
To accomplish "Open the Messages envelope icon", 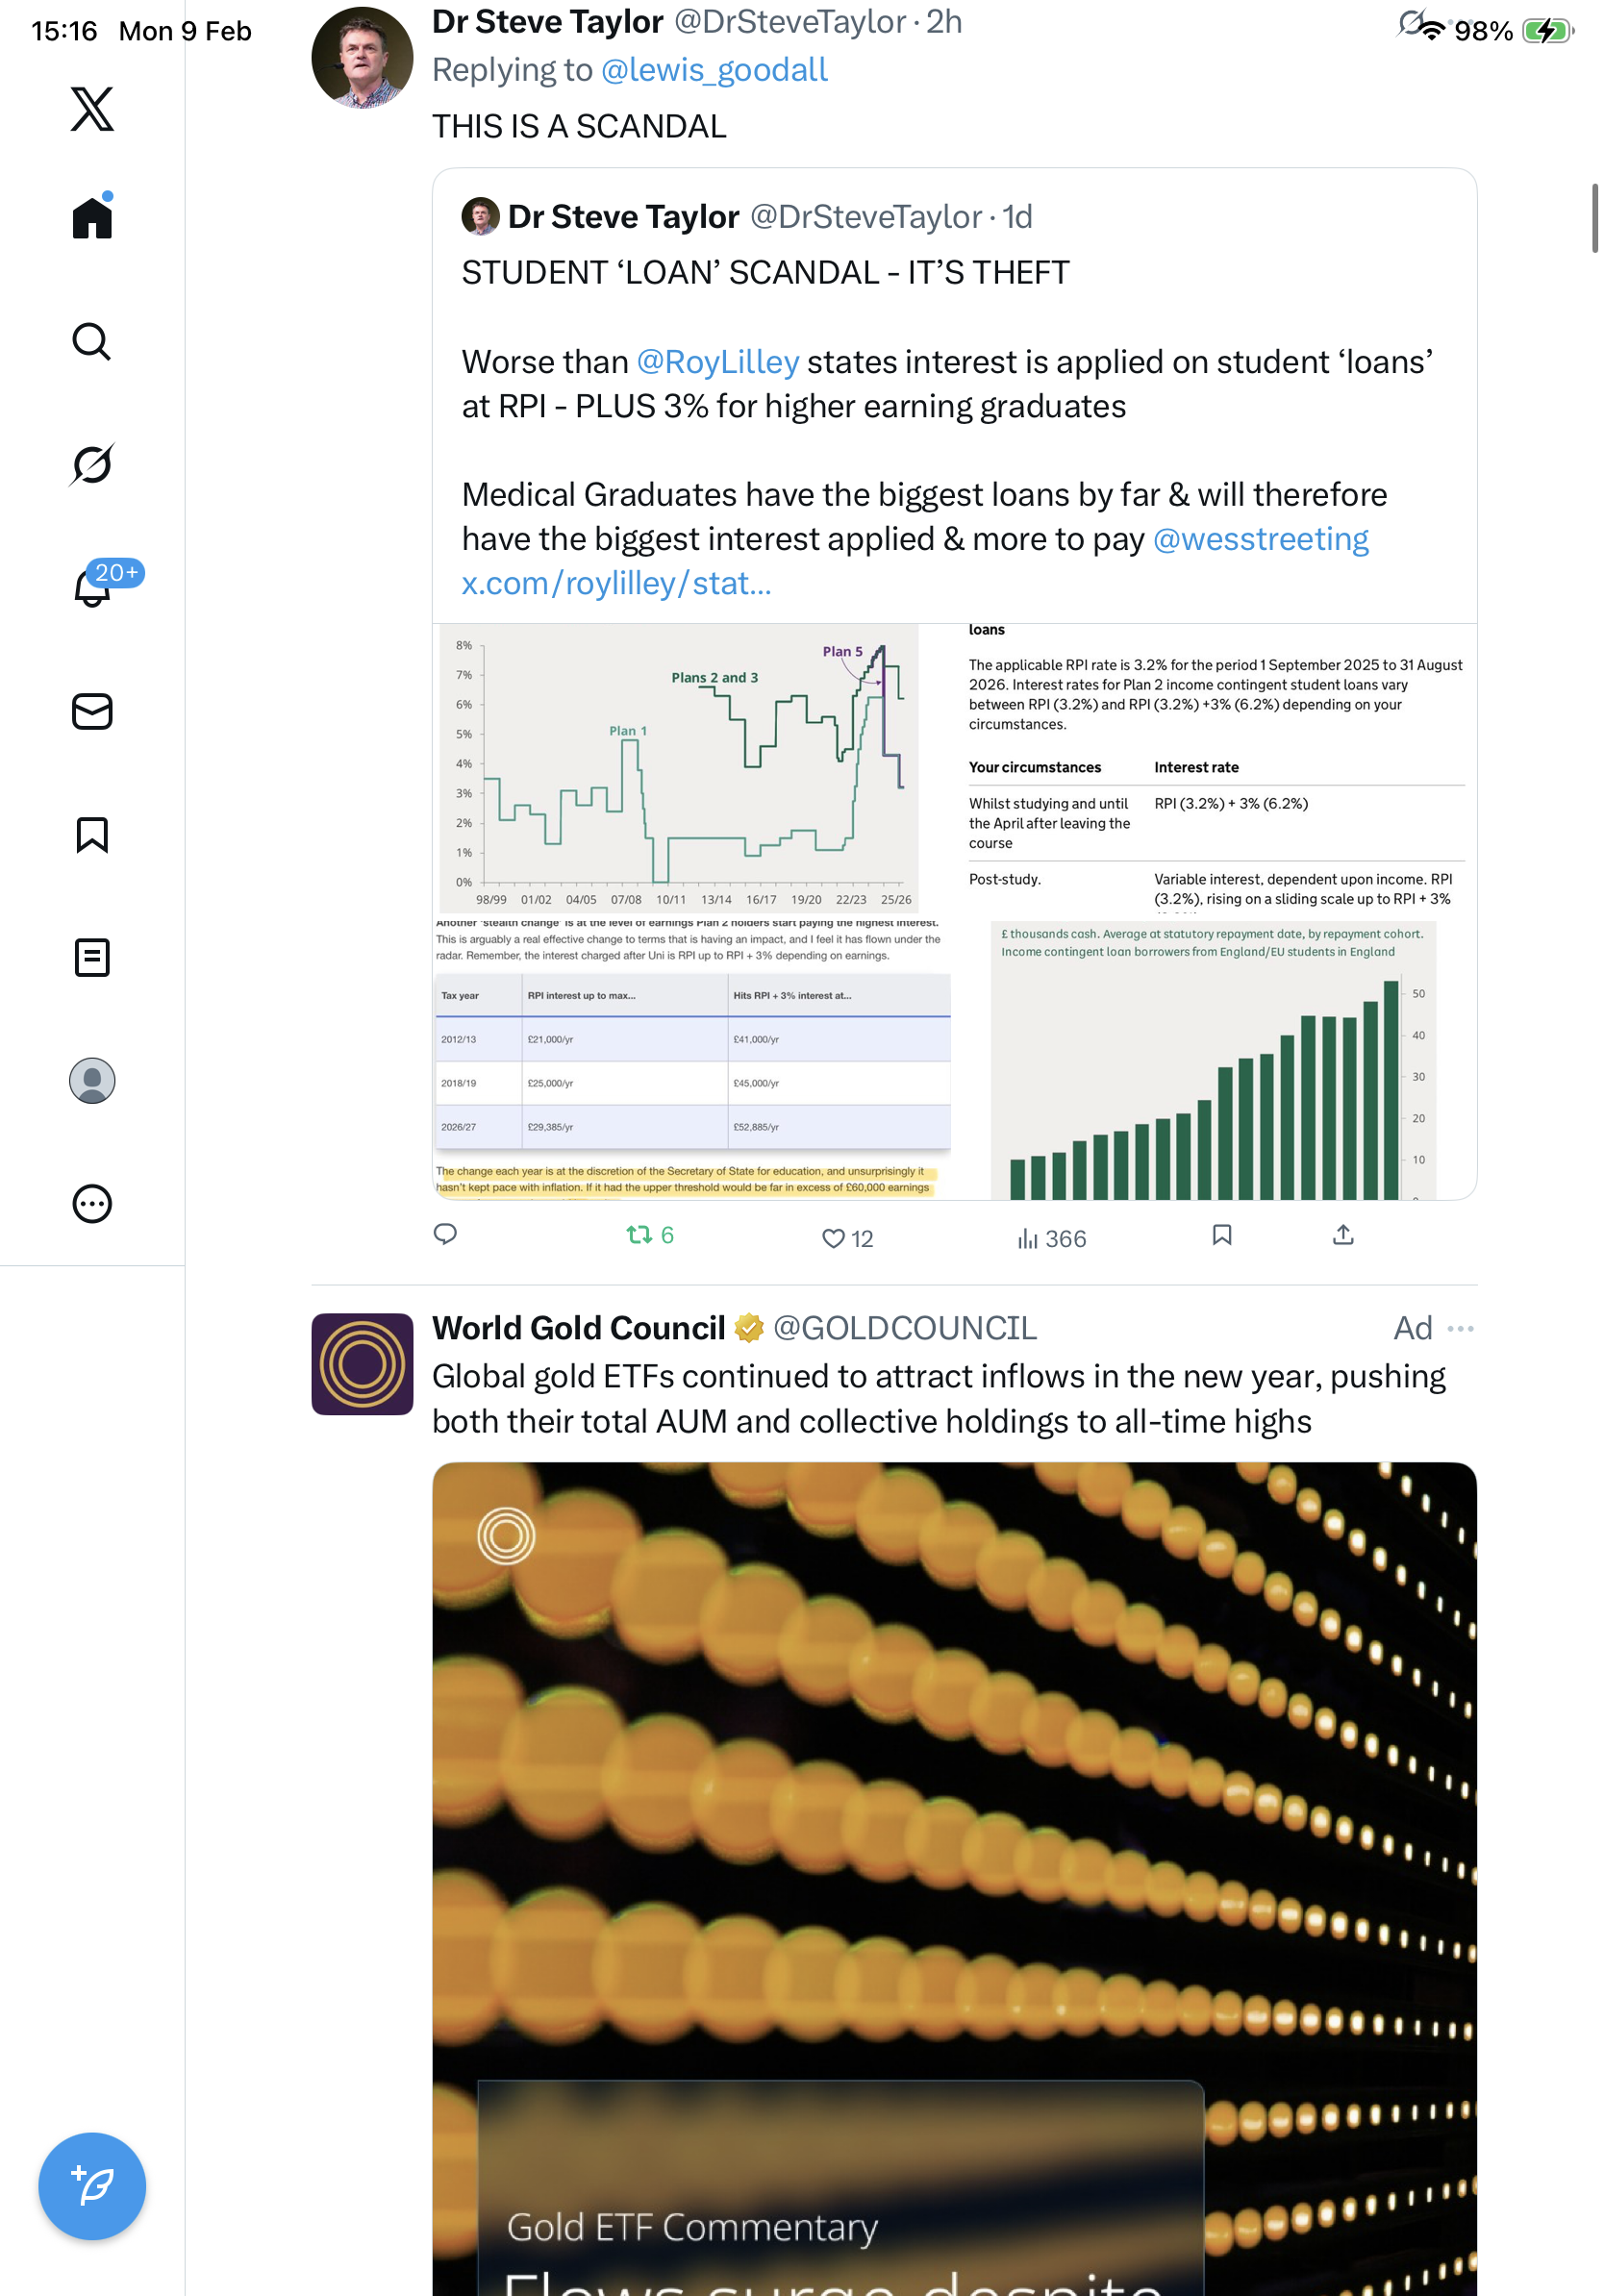I will coord(92,711).
